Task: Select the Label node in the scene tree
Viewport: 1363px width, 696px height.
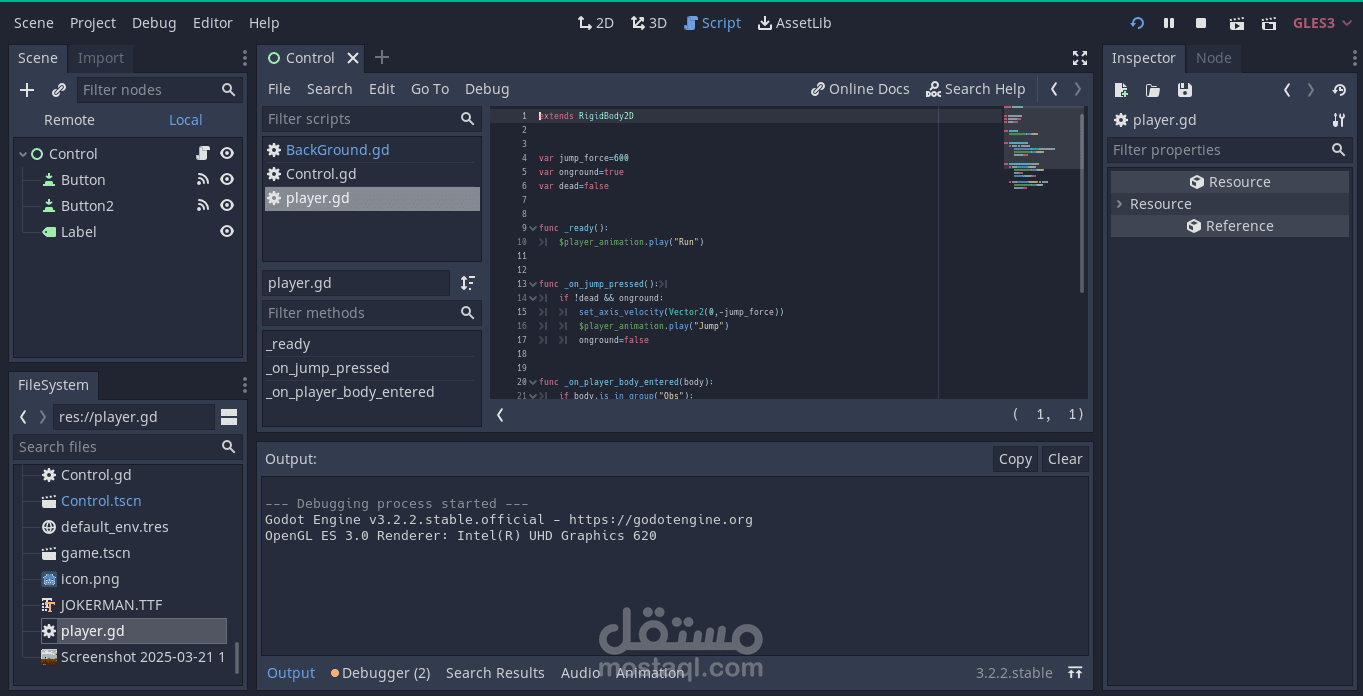Action: point(79,232)
